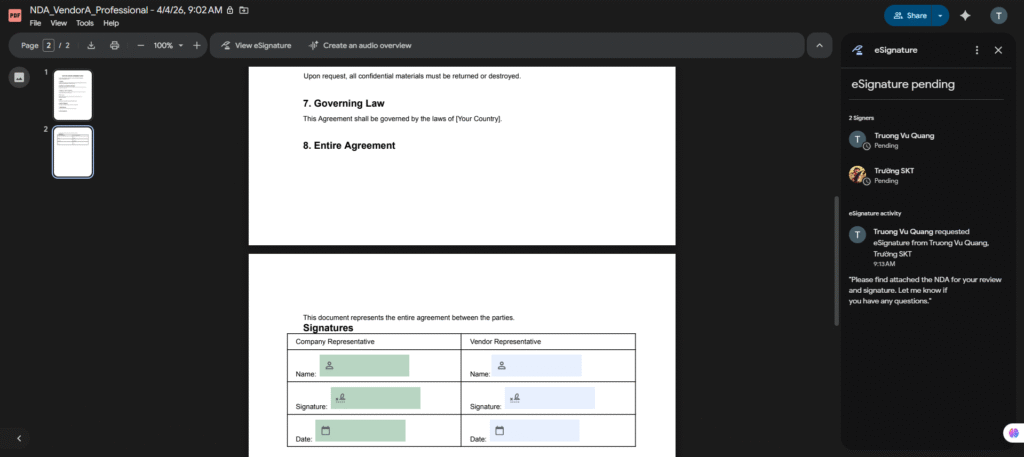Click the download icon in the toolbar
Screen dimensions: 1024x457
[x=91, y=45]
